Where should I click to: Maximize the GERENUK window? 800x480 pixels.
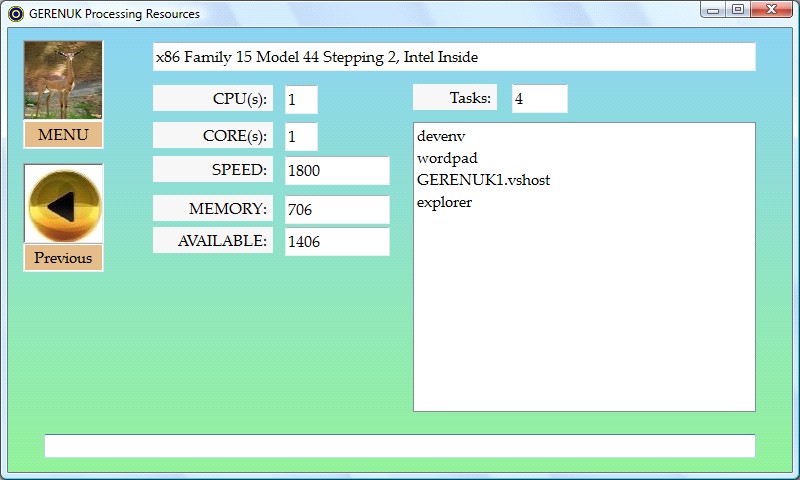pos(738,11)
